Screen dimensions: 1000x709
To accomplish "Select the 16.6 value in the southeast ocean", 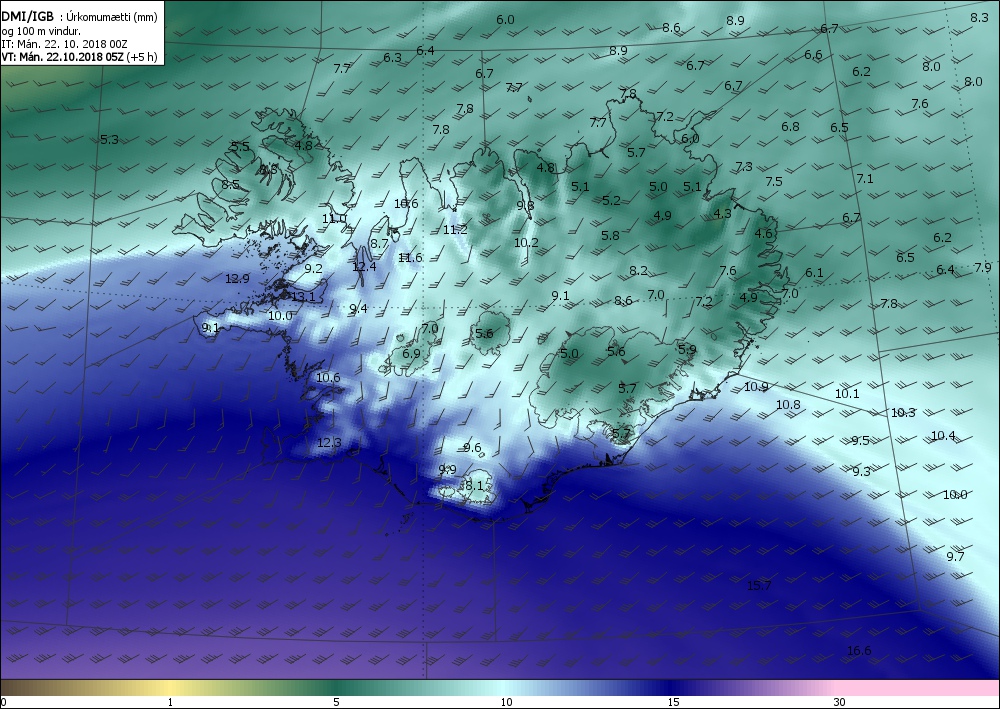I will (x=859, y=650).
